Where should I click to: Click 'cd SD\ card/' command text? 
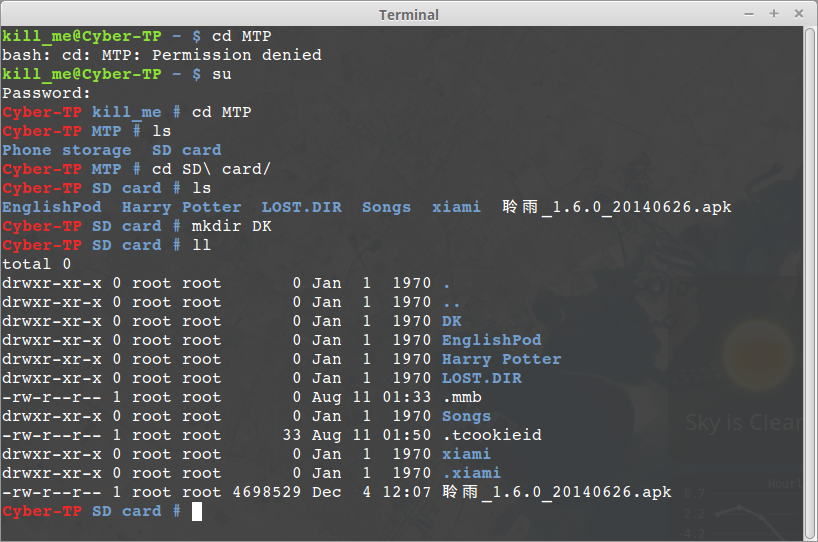pyautogui.click(x=211, y=169)
